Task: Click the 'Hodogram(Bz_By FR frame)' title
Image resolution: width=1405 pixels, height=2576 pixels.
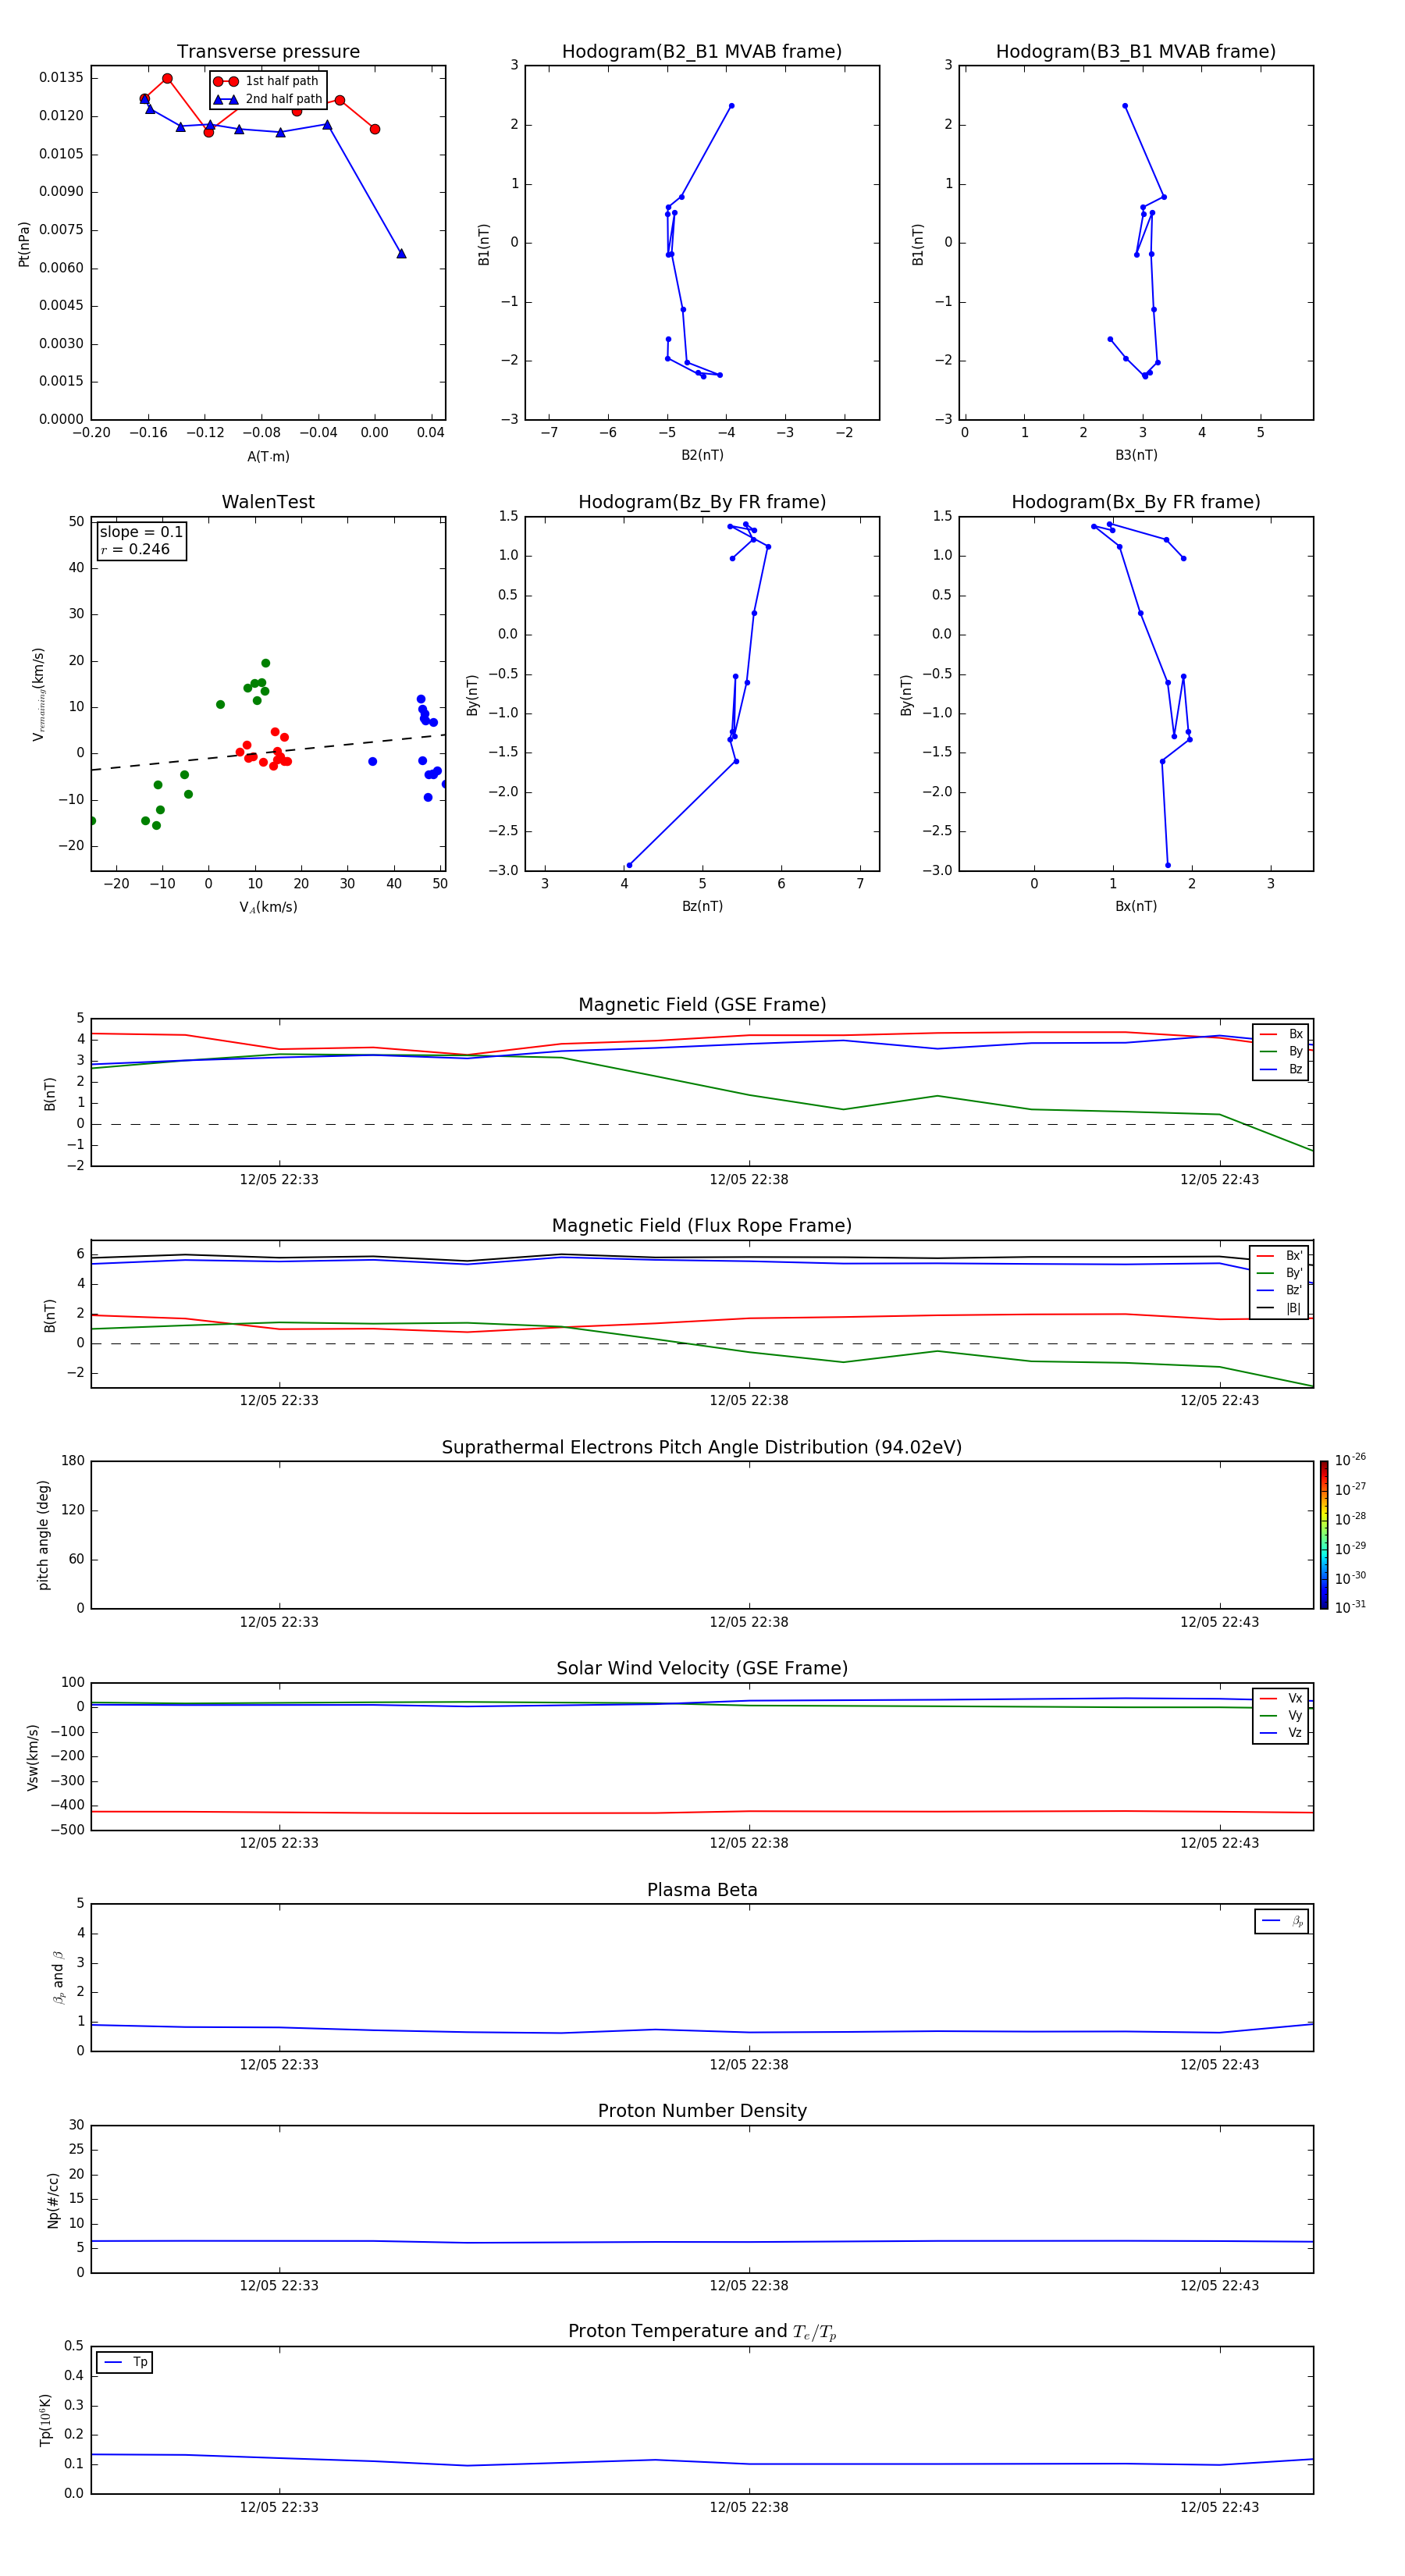Action: pos(702,502)
